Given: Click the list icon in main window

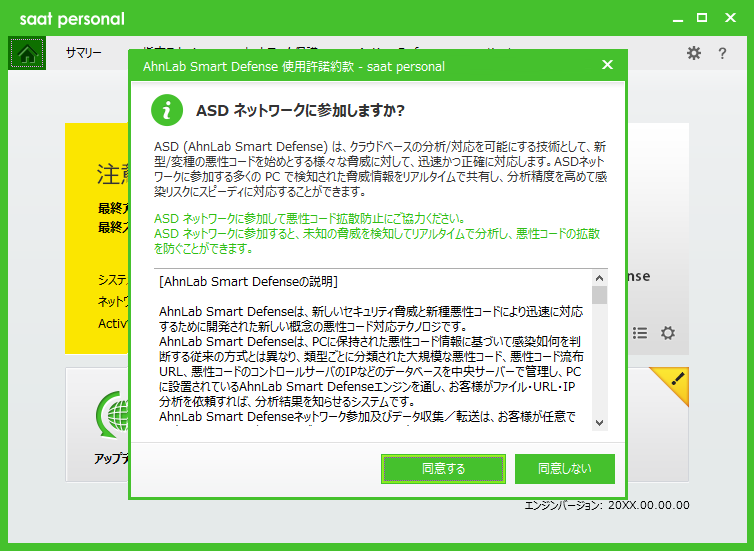Looking at the screenshot, I should click(x=640, y=333).
